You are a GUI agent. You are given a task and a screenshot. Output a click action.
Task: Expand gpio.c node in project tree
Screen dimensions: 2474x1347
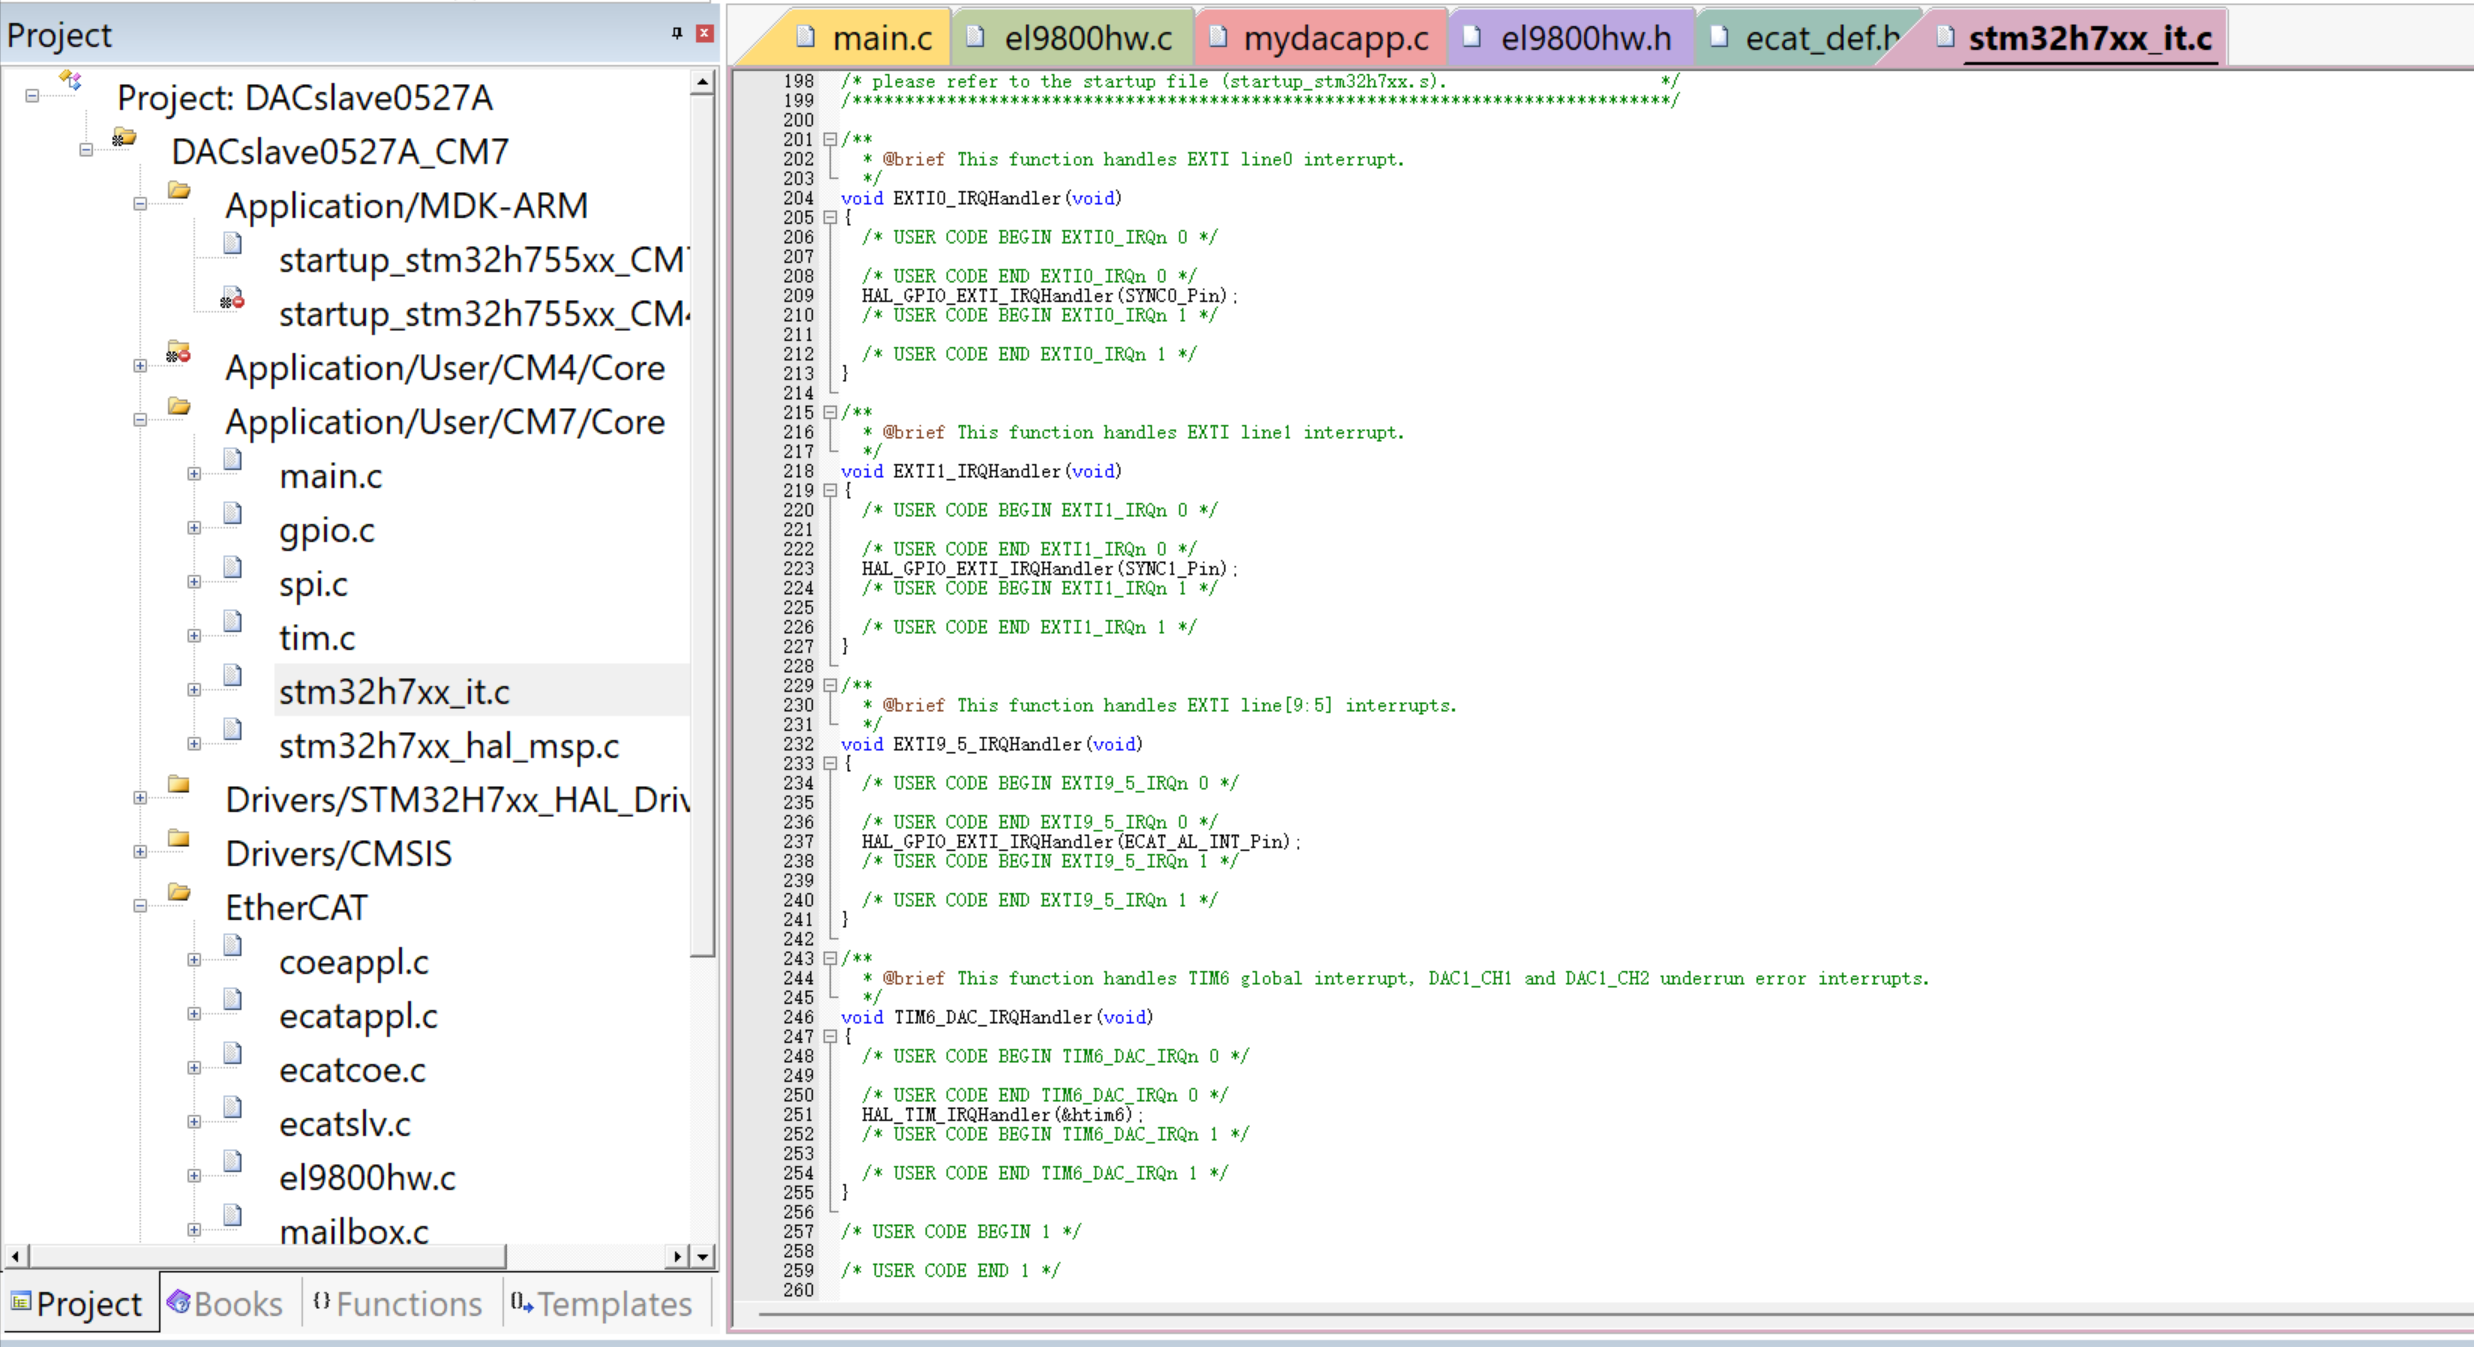pyautogui.click(x=194, y=528)
